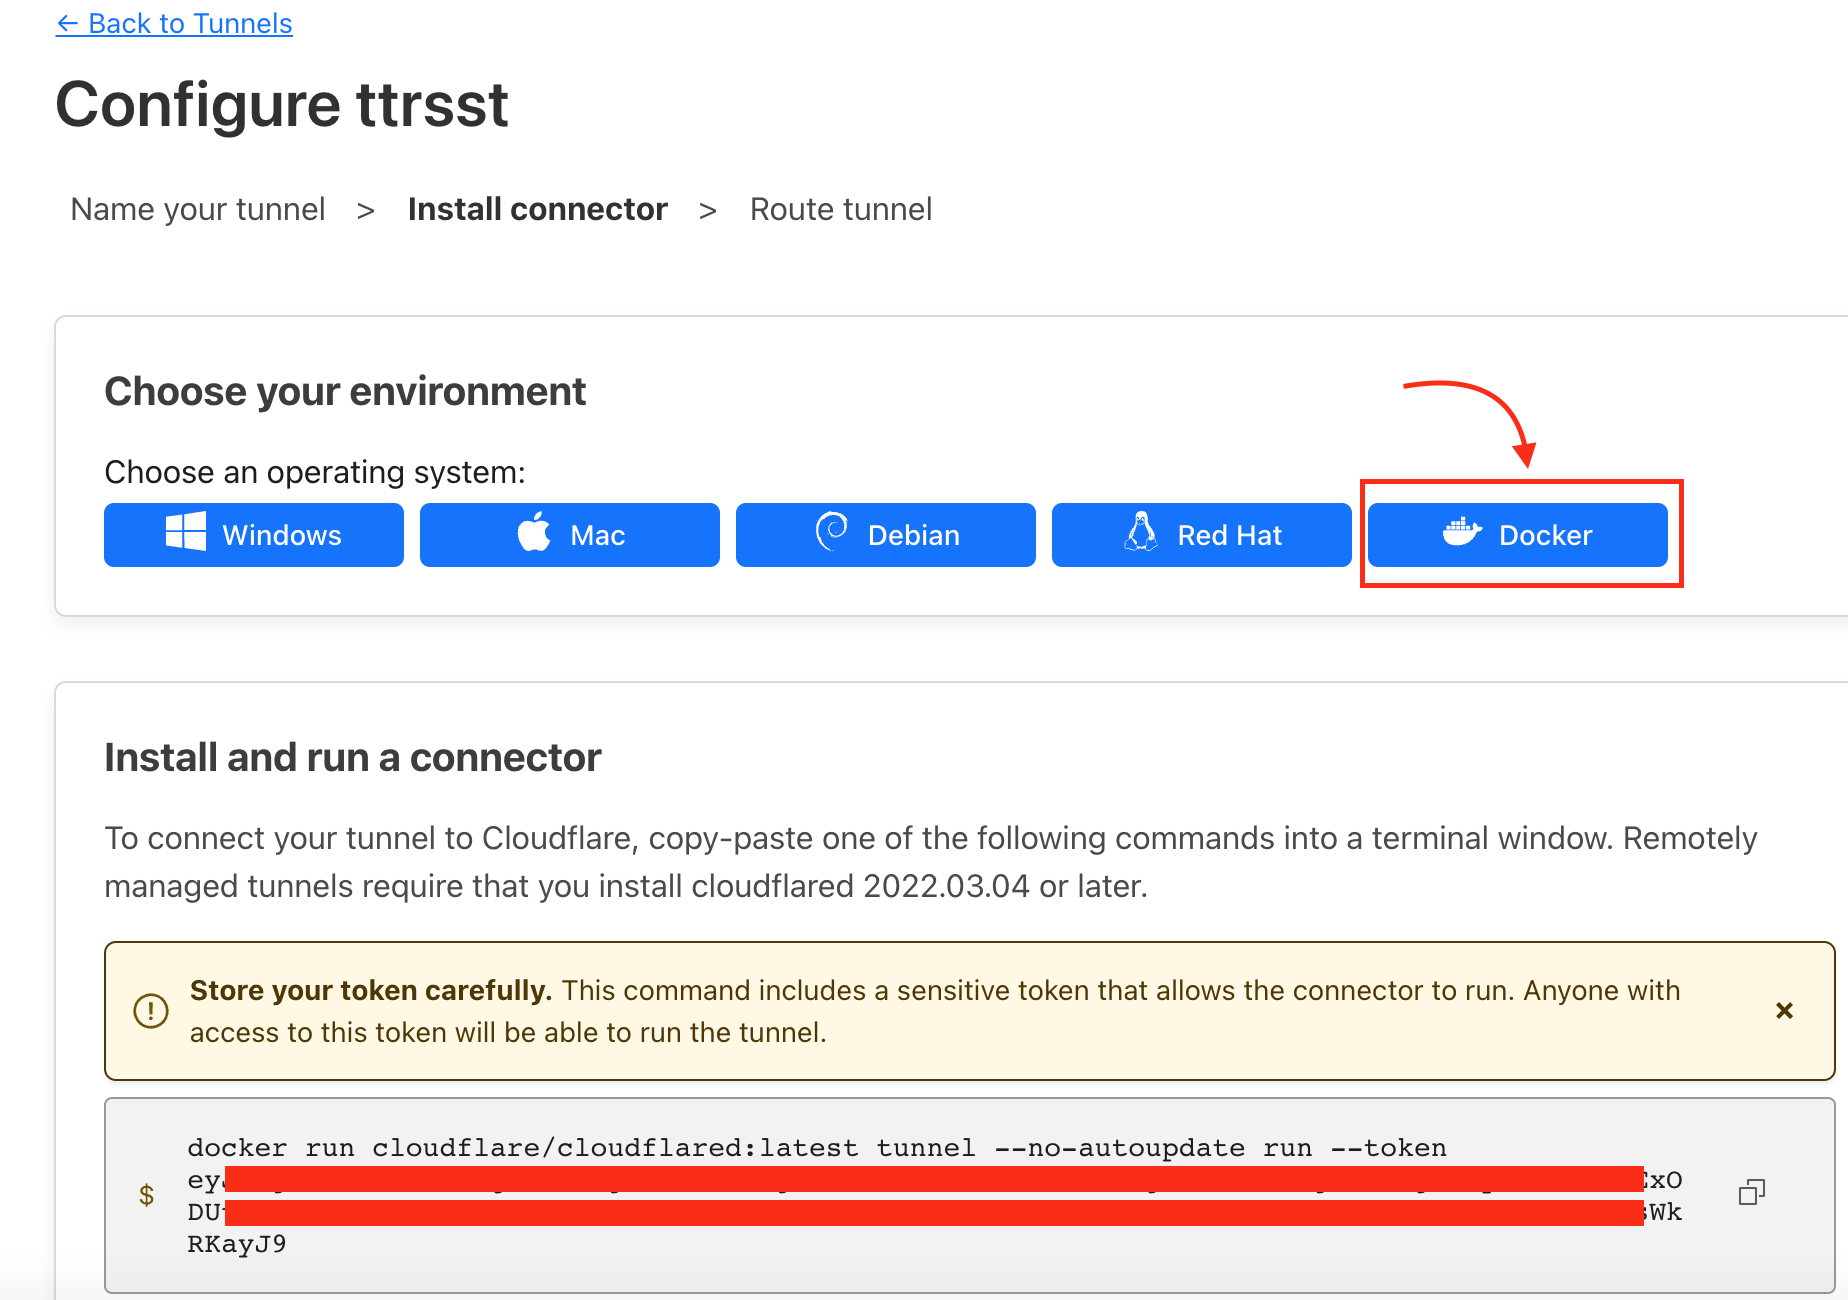
Task: Choose Mac as the environment
Action: [570, 535]
